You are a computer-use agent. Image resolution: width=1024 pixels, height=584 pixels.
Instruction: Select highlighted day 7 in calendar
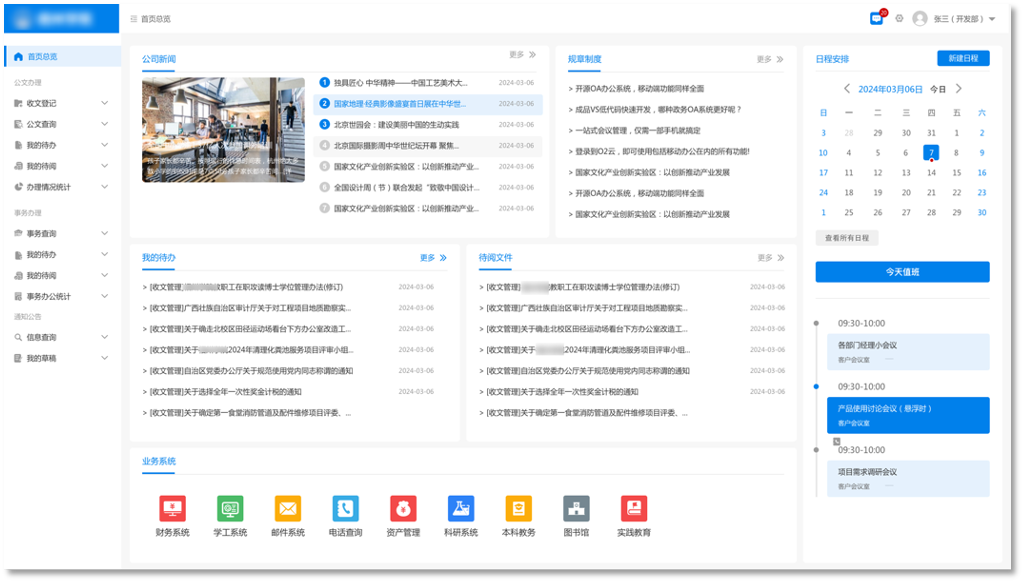931,152
